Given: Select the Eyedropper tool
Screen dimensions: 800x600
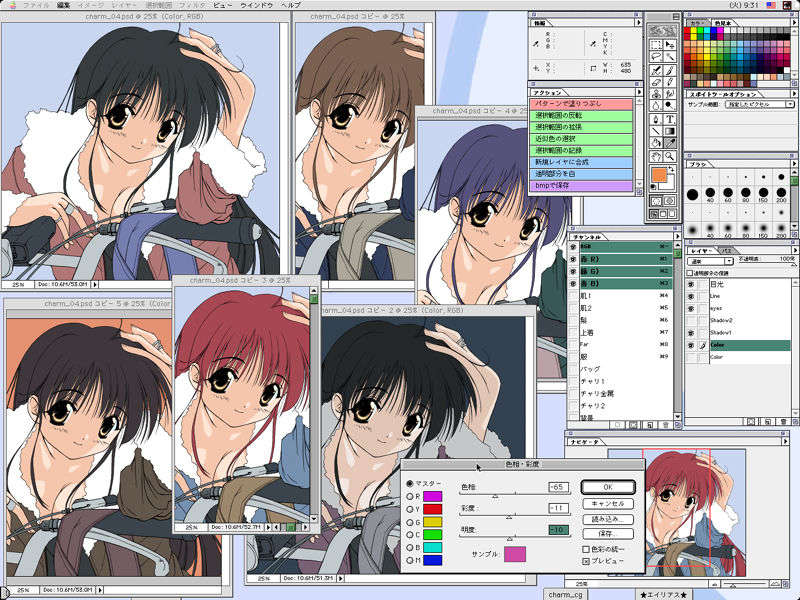Looking at the screenshot, I should click(670, 144).
